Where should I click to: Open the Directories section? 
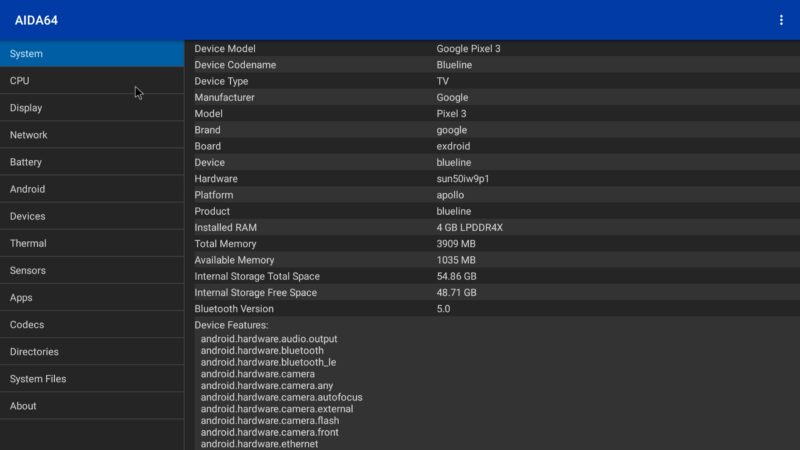tap(92, 351)
